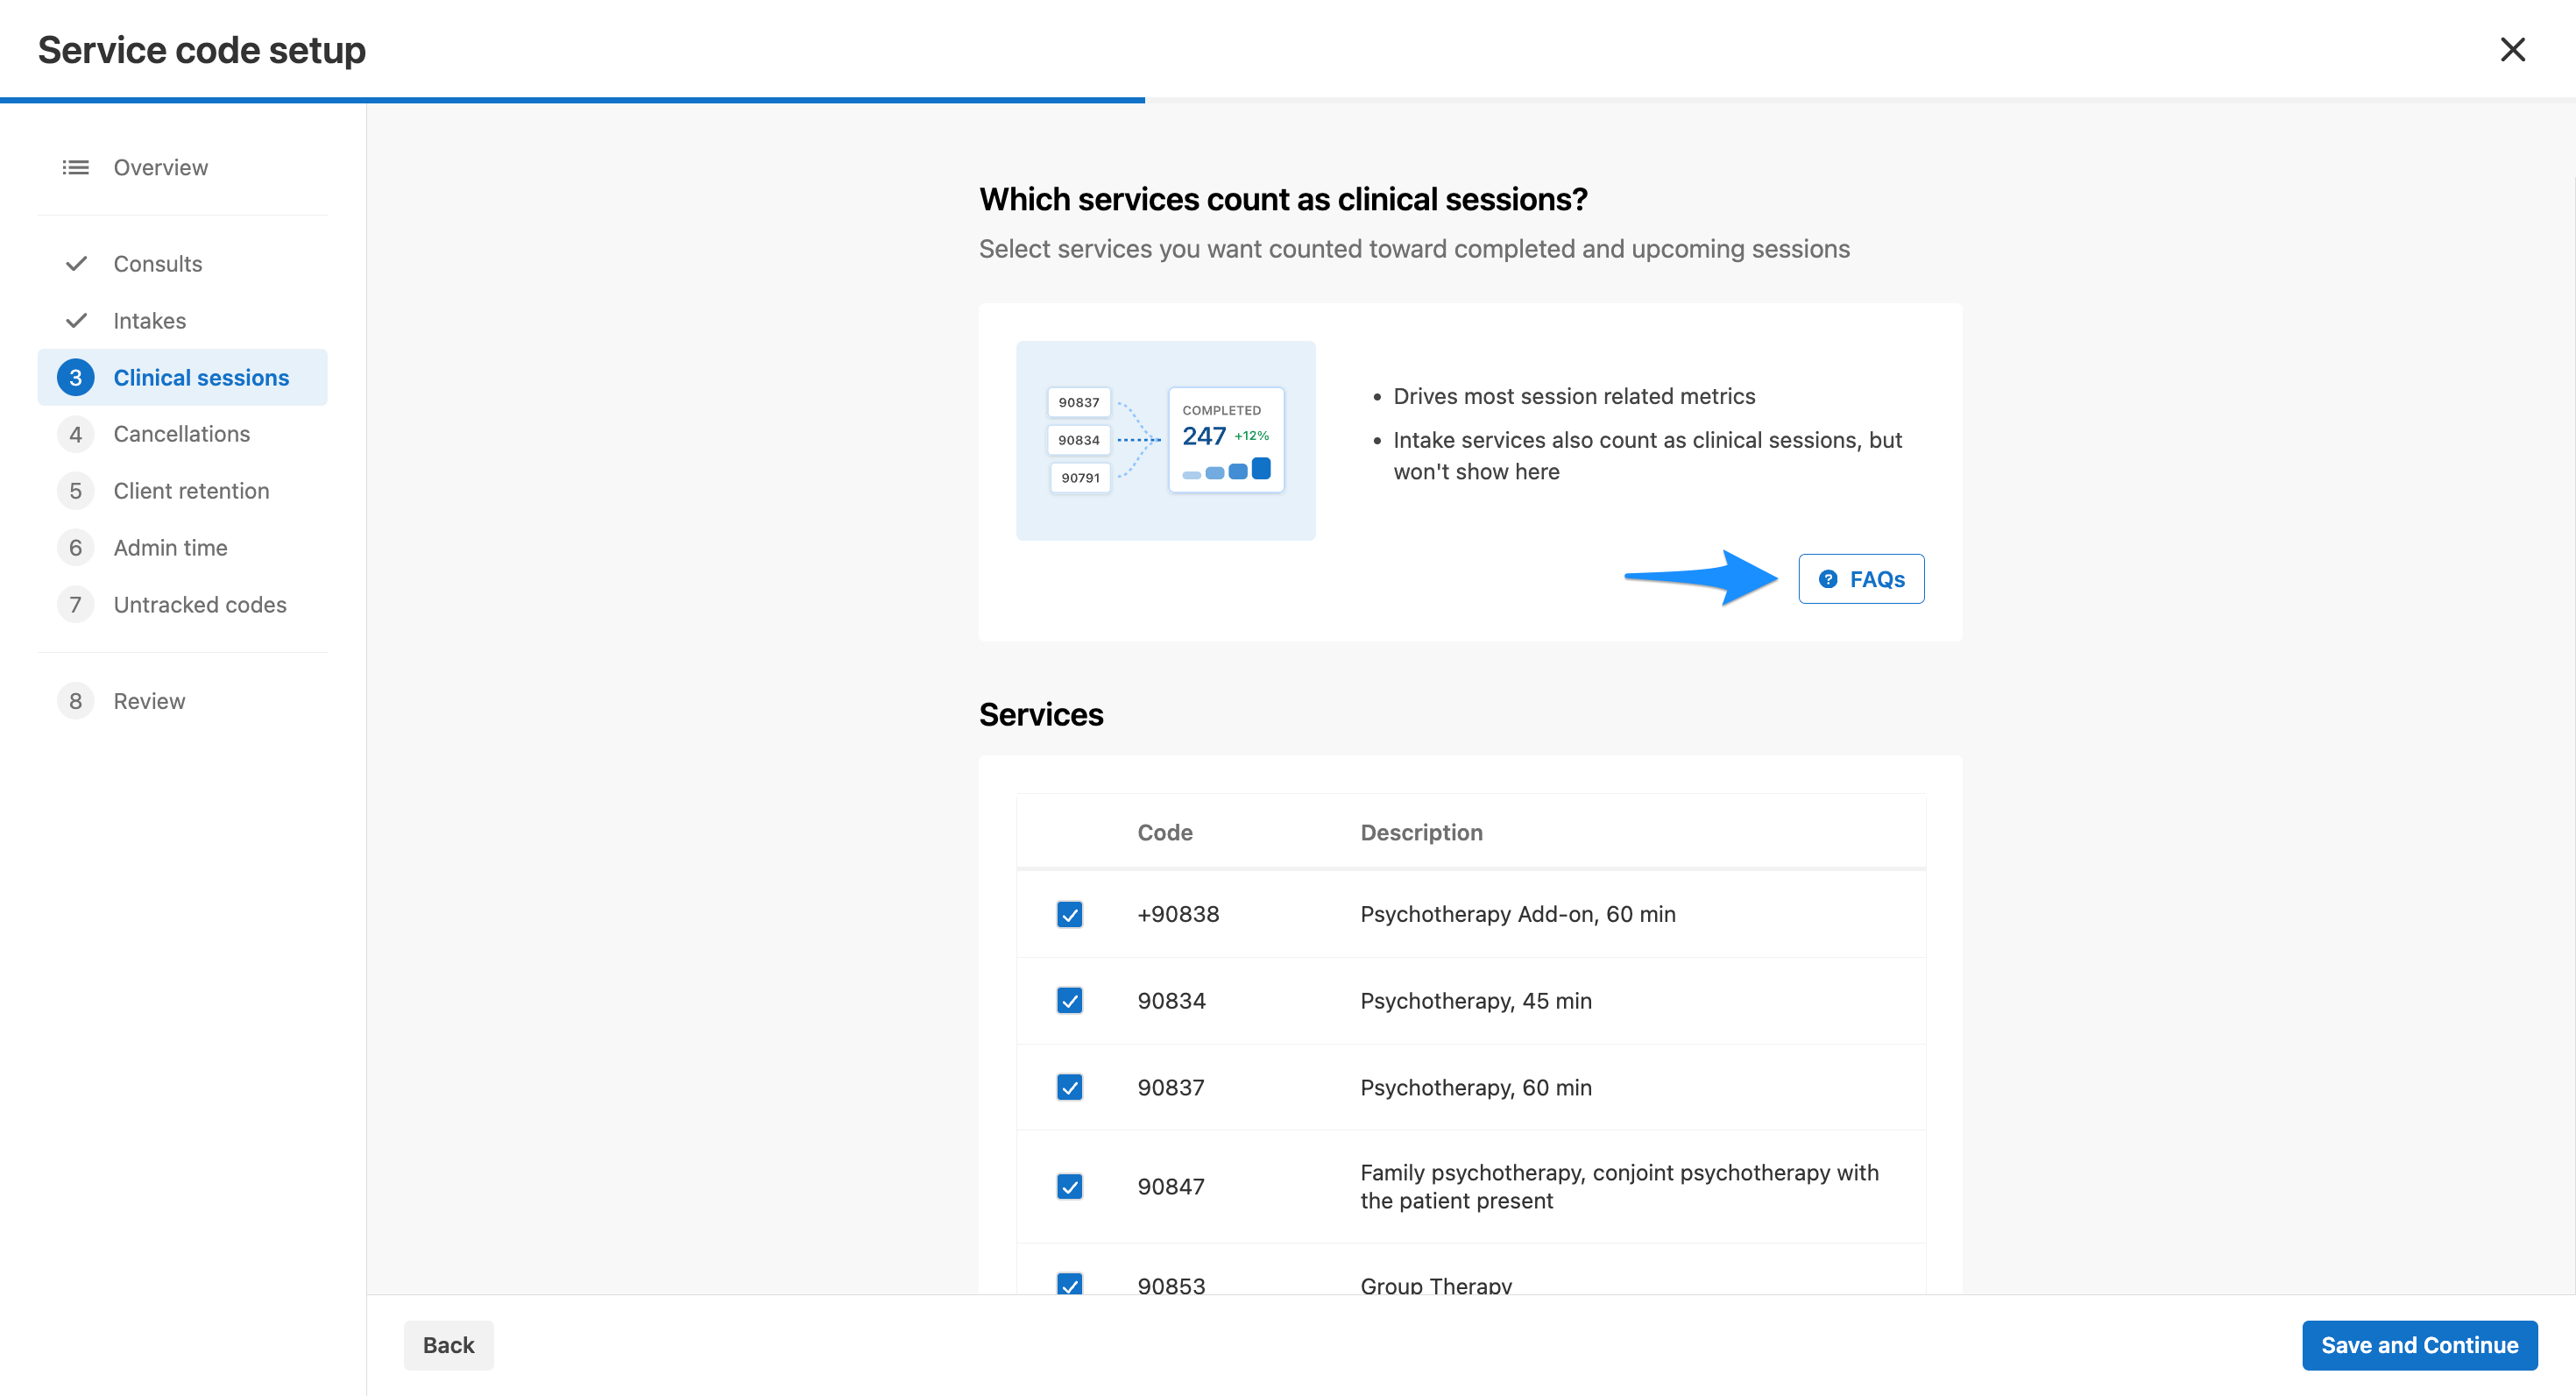Click the Overview list icon

coord(76,167)
